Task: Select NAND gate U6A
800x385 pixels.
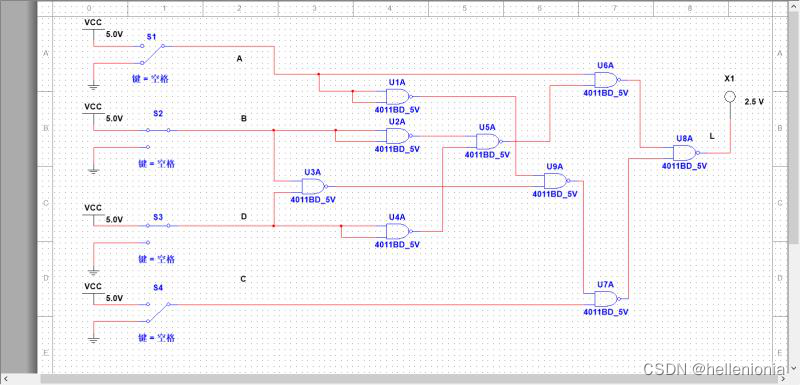Action: pyautogui.click(x=607, y=80)
